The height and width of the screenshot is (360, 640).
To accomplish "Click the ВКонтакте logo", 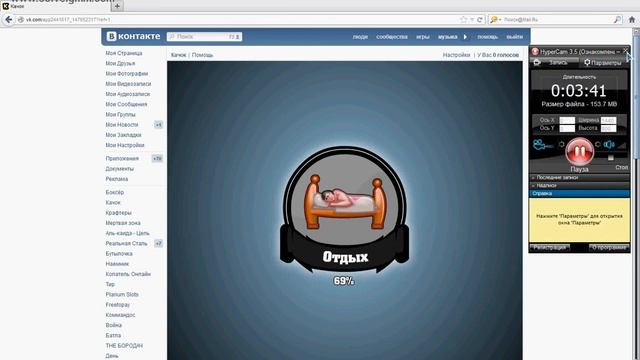I will [133, 36].
